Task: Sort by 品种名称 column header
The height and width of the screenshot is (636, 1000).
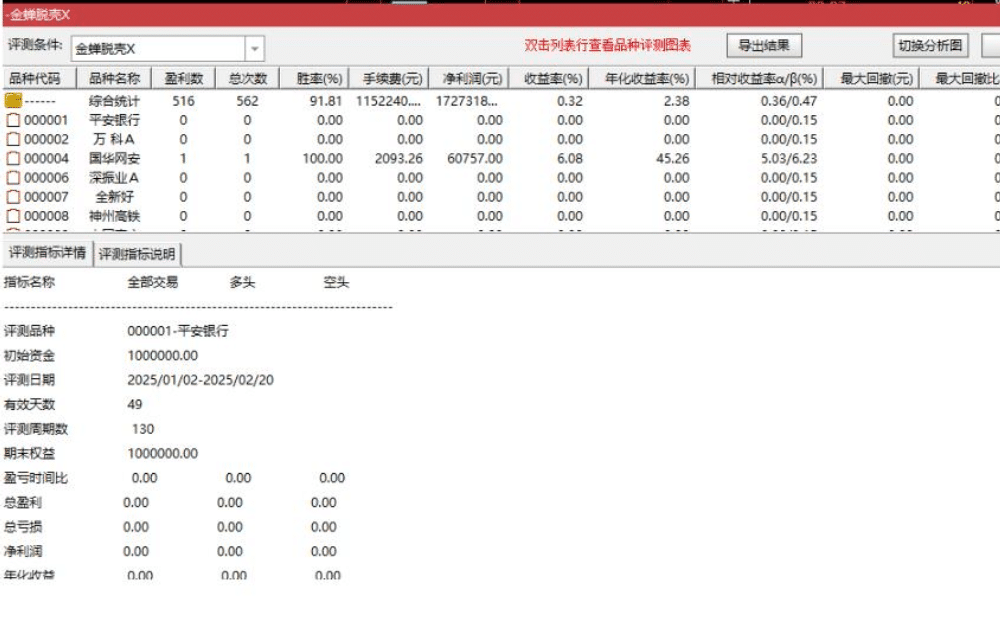Action: [114, 78]
